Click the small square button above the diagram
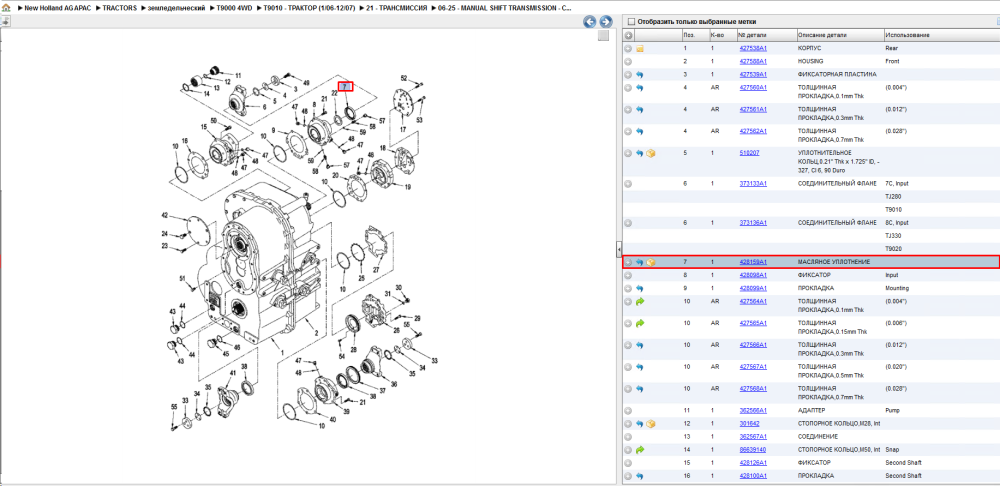 click(x=603, y=36)
